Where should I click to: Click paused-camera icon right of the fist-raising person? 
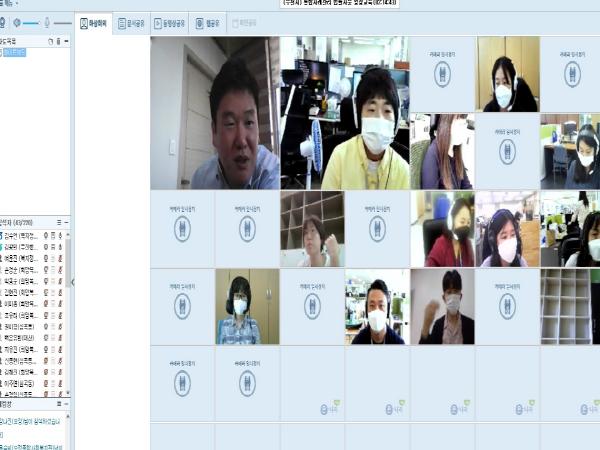pos(507,307)
